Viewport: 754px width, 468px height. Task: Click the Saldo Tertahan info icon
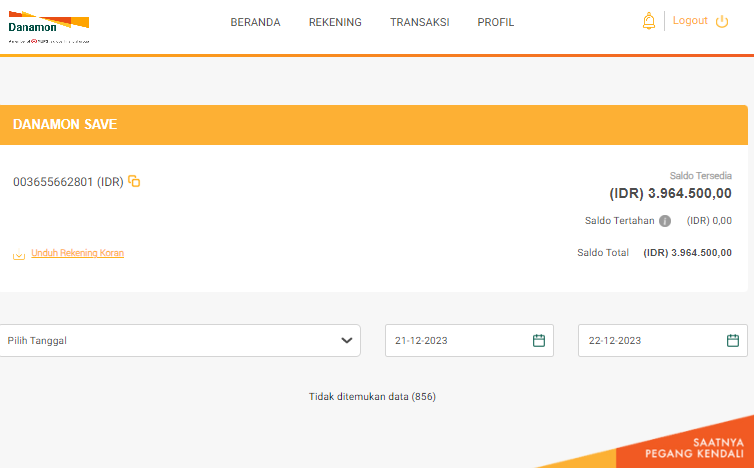(x=665, y=221)
